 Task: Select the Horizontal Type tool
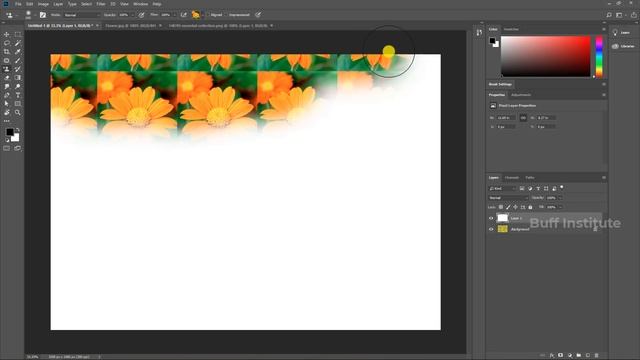coord(18,95)
